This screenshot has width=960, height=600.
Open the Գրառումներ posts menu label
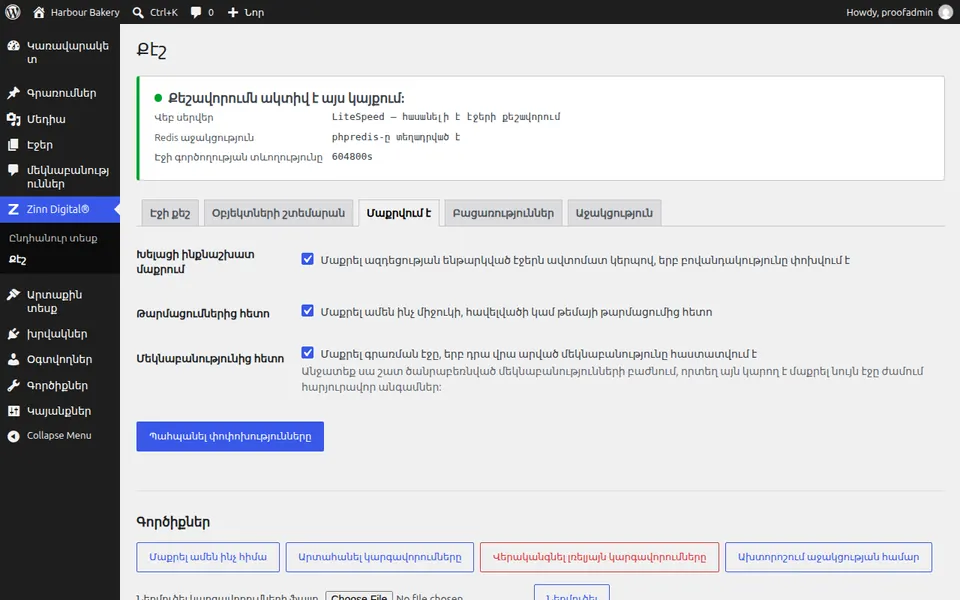point(61,93)
